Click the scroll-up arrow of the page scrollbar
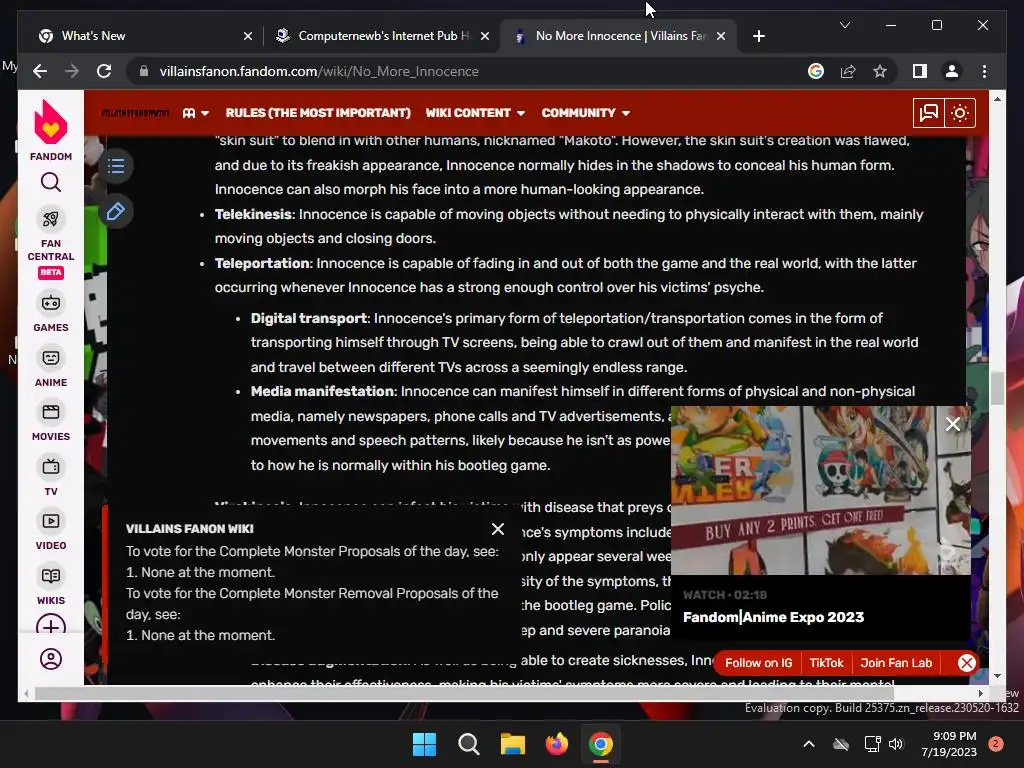This screenshot has height=768, width=1024. pyautogui.click(x=997, y=99)
